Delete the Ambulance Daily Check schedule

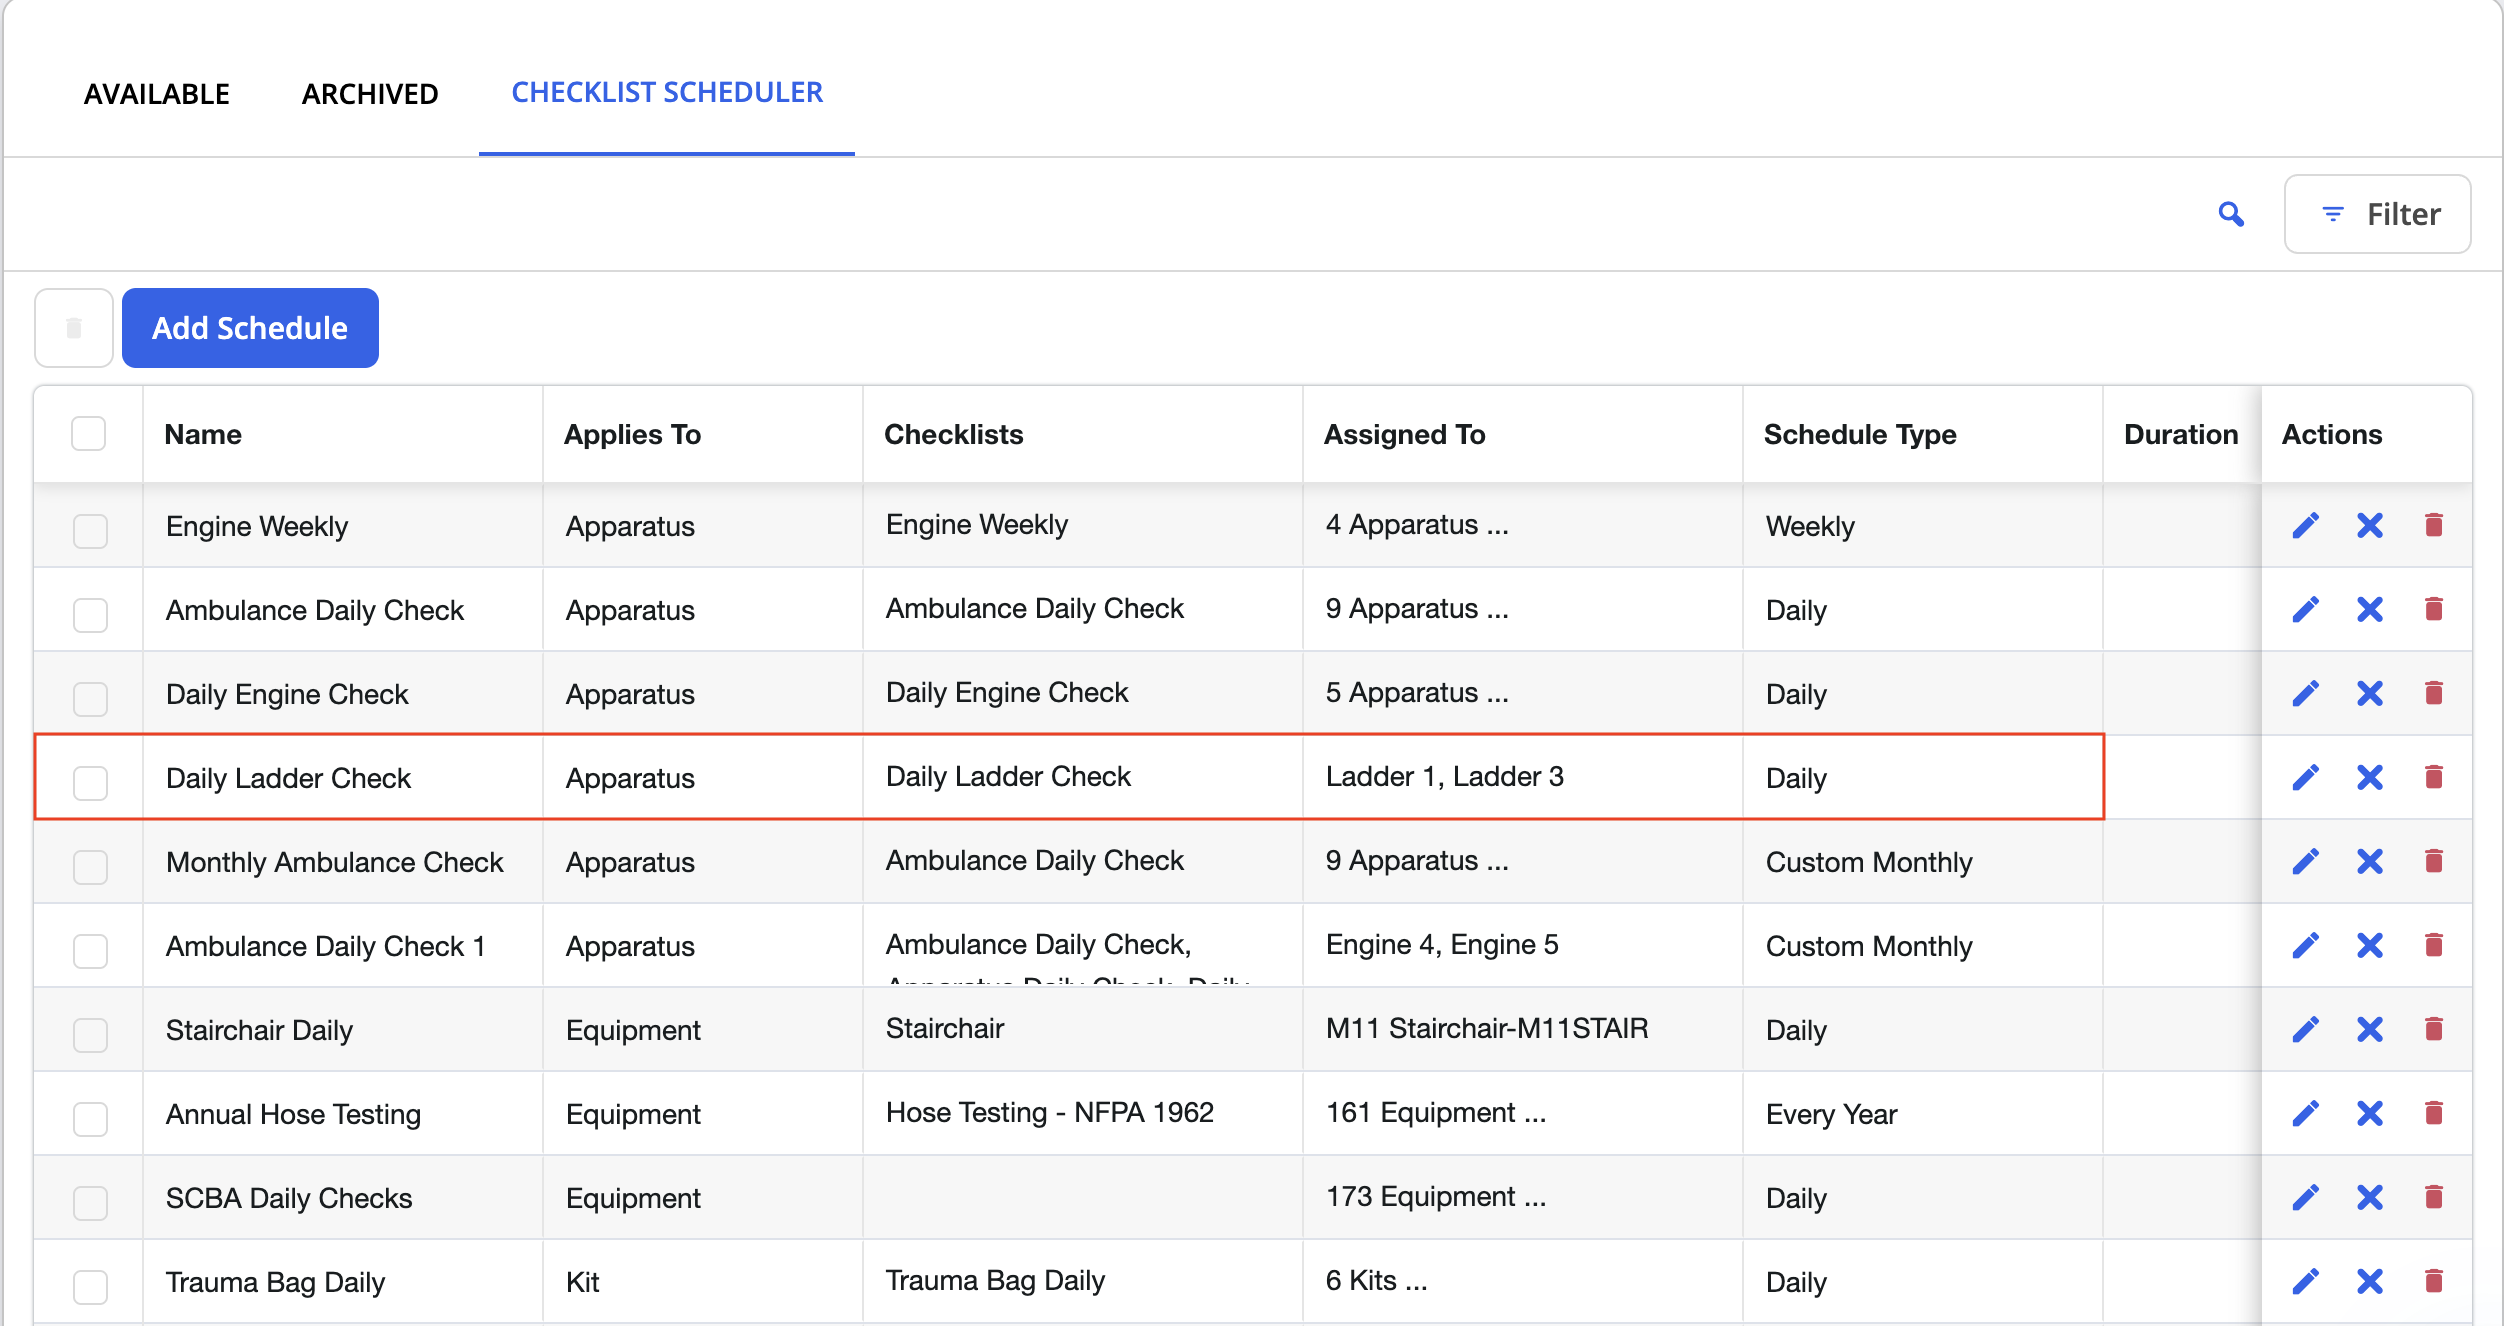pos(2434,609)
